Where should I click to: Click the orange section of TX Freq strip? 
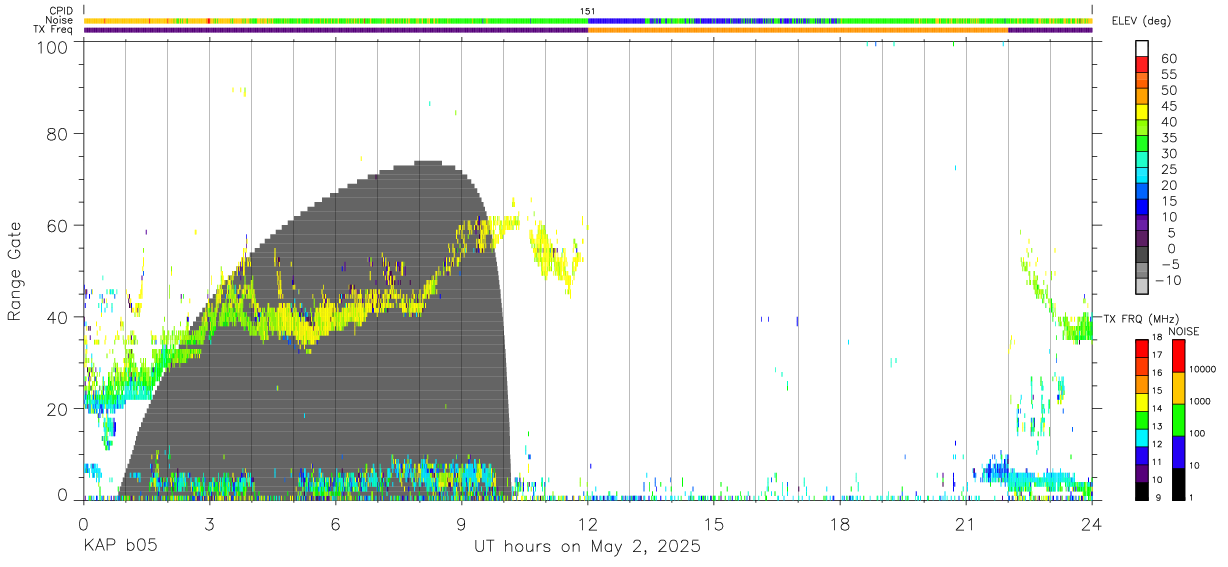[x=798, y=30]
